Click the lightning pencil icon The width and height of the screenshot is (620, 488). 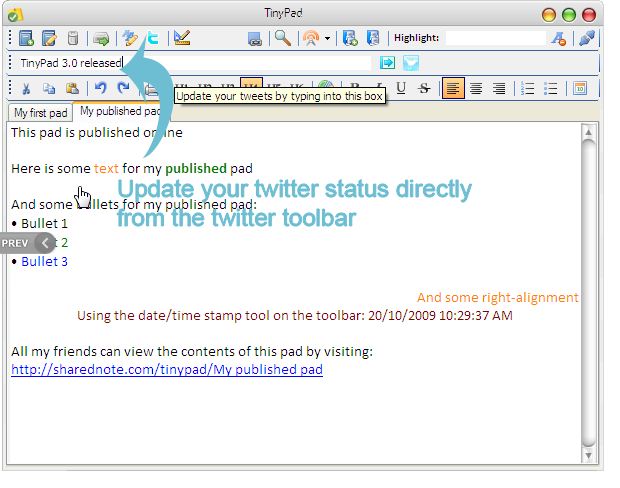[x=130, y=38]
